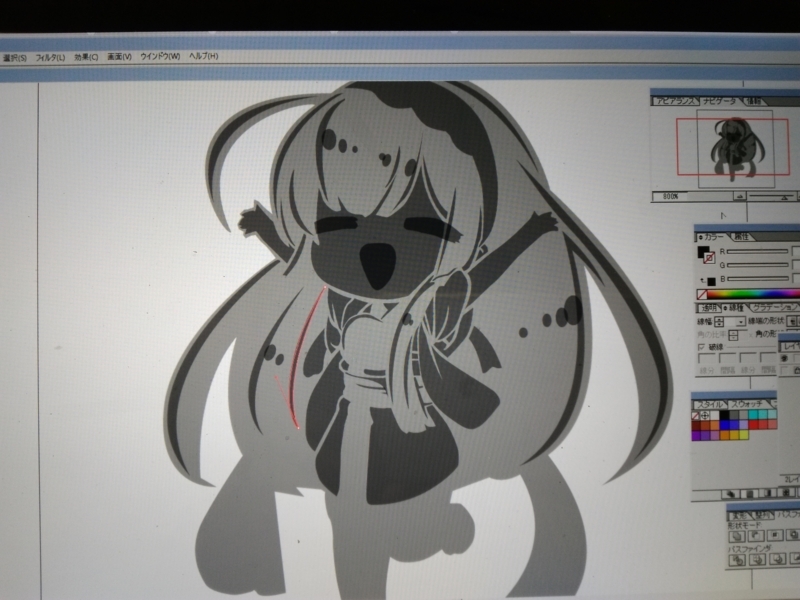This screenshot has height=600, width=800.
Task: Open the ウインドウ(W) menu
Action: click(x=160, y=56)
